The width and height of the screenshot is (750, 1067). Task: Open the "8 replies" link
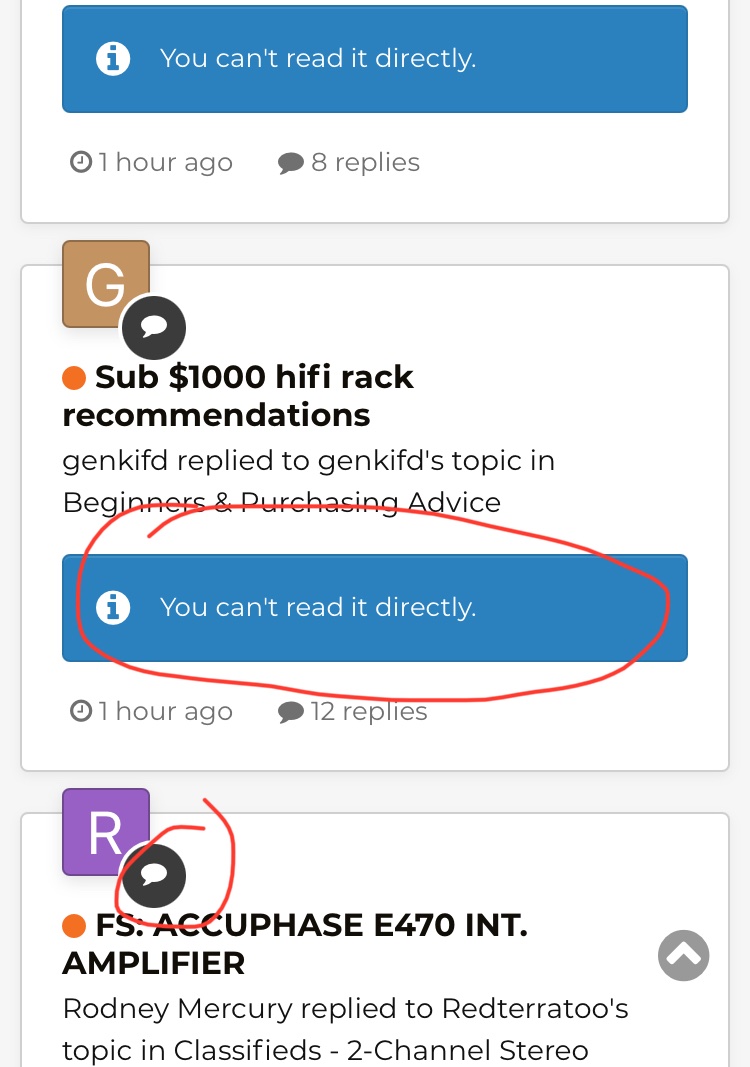coord(364,162)
